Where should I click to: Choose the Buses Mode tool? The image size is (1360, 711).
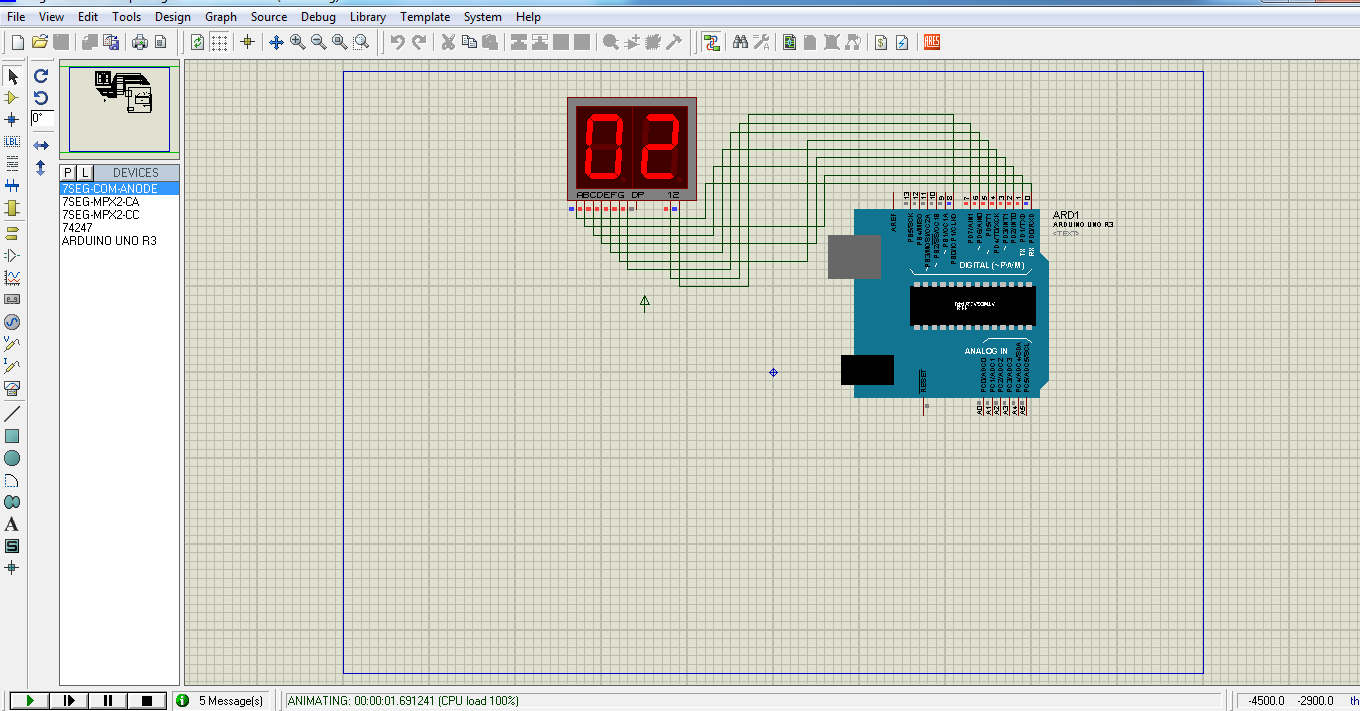coord(12,186)
